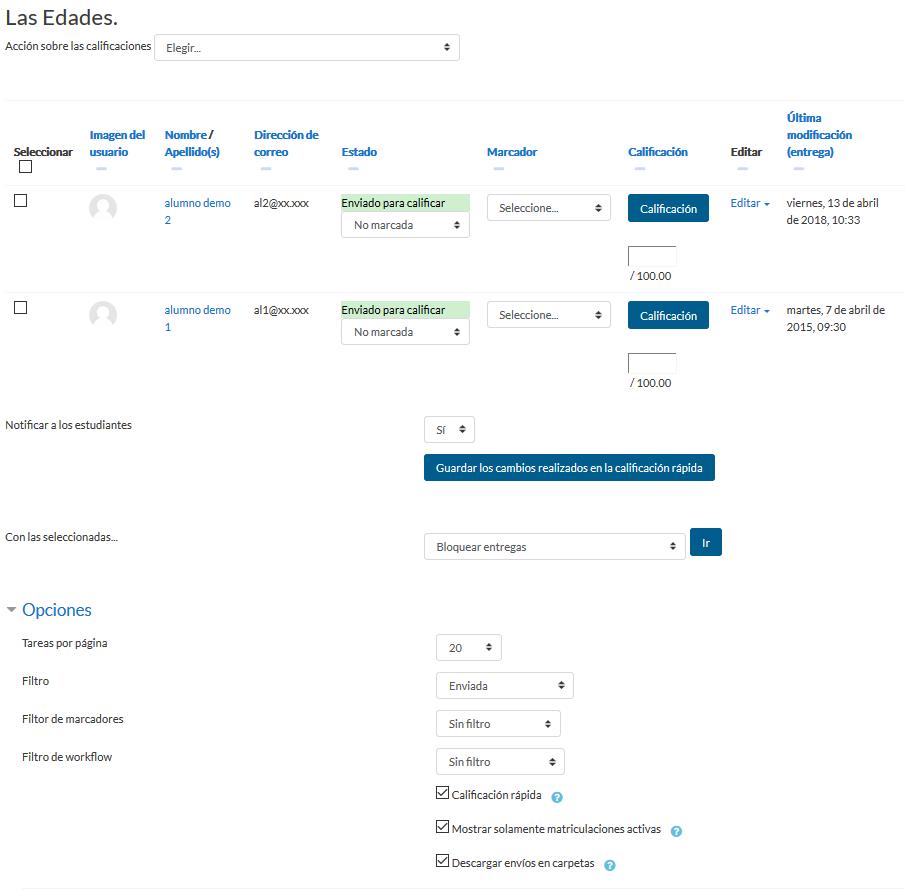Sort by Calificación column header
Image resolution: width=905 pixels, height=891 pixels.
(657, 152)
